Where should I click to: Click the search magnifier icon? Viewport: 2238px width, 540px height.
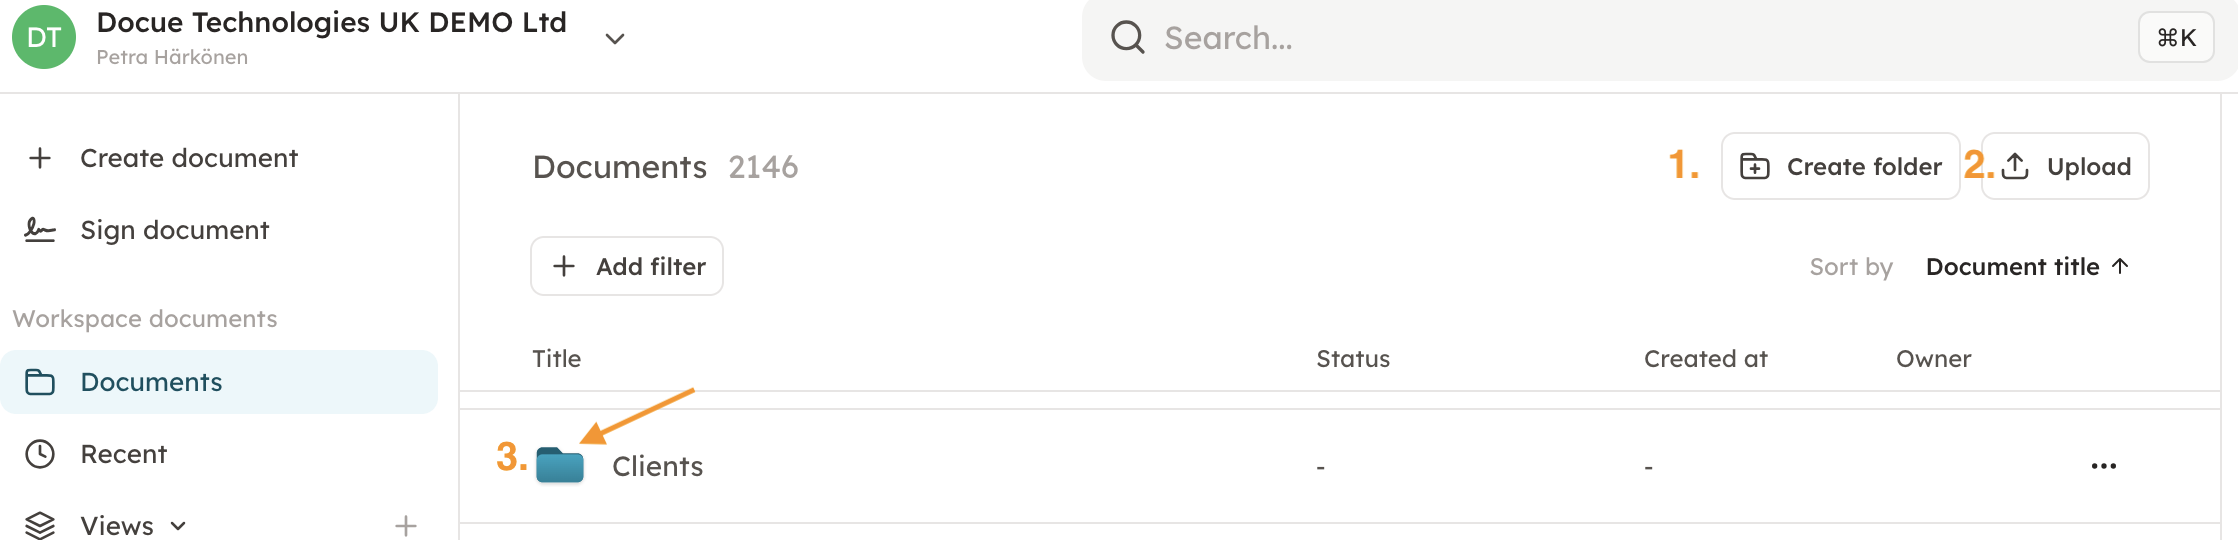(x=1128, y=38)
